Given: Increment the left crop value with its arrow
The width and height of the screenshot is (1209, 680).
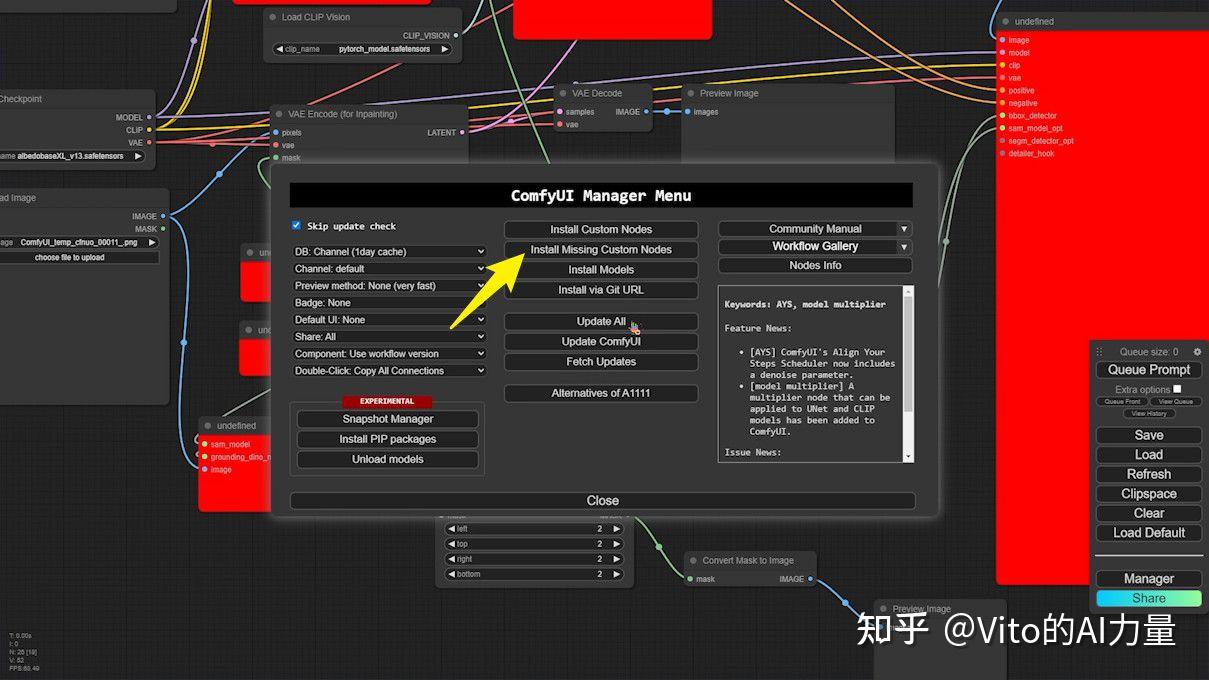Looking at the screenshot, I should click(x=619, y=528).
